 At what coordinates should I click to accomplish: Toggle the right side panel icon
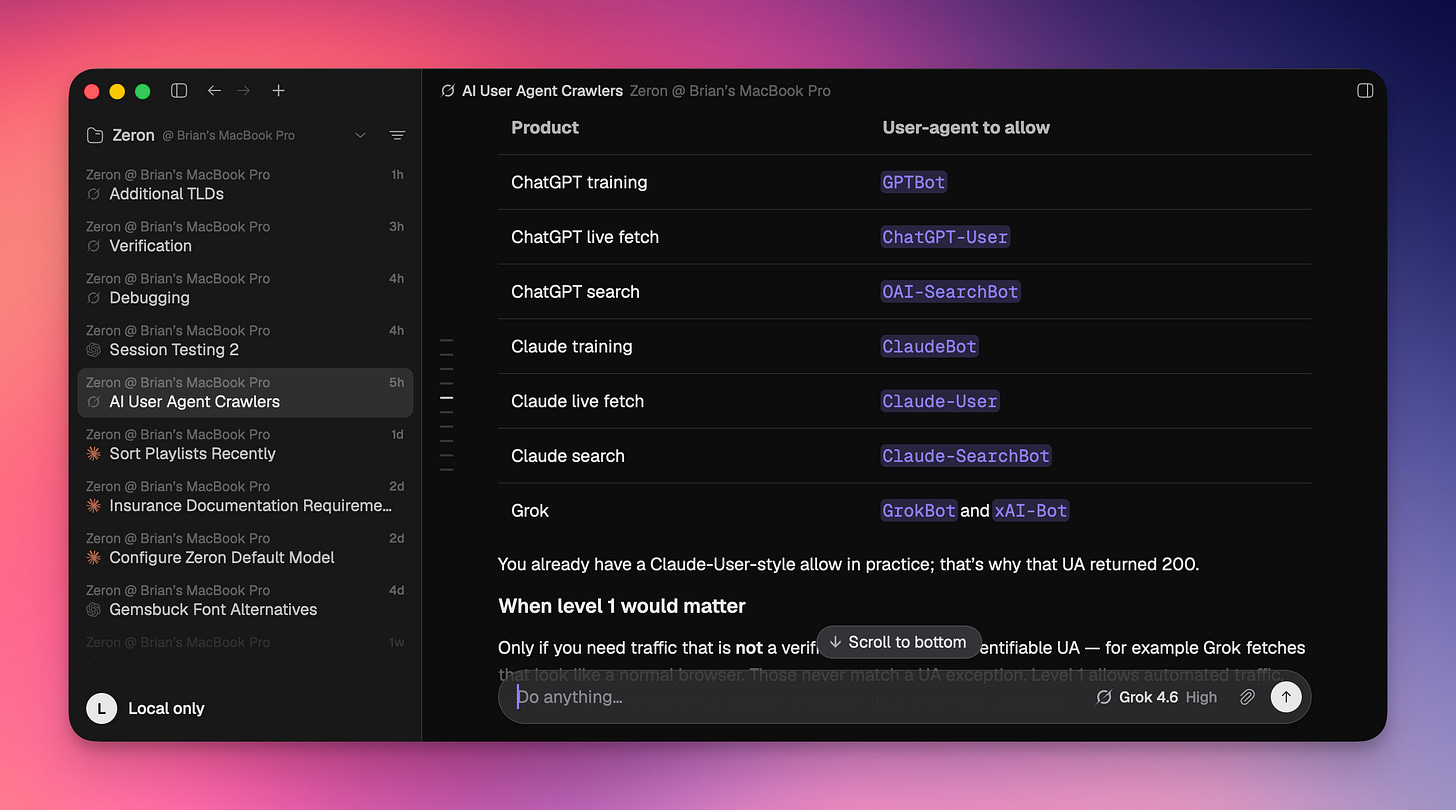[x=1365, y=91]
